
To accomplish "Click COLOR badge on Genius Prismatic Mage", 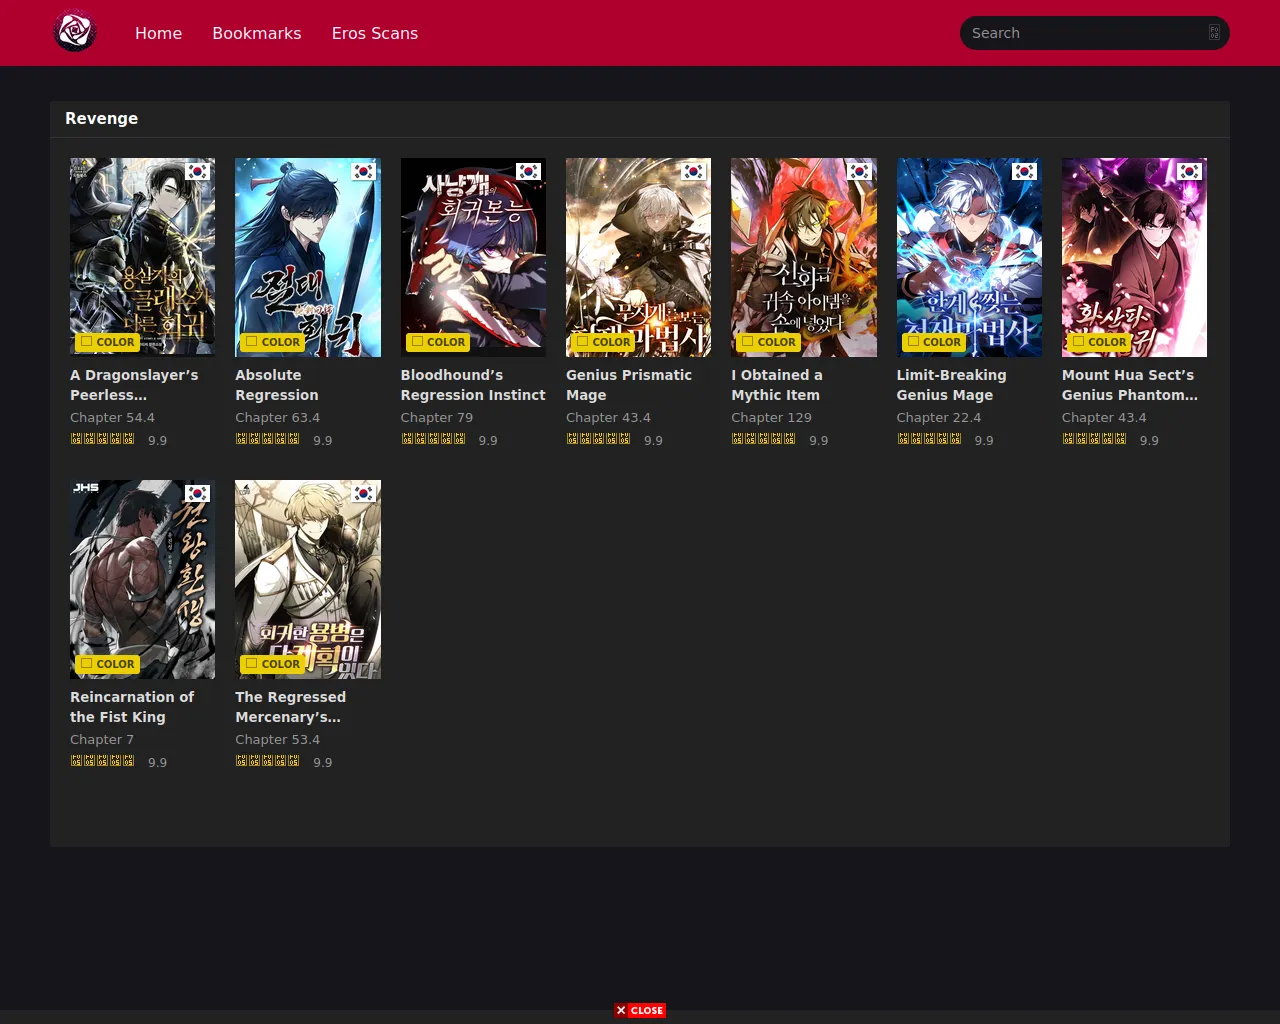I will [x=603, y=342].
